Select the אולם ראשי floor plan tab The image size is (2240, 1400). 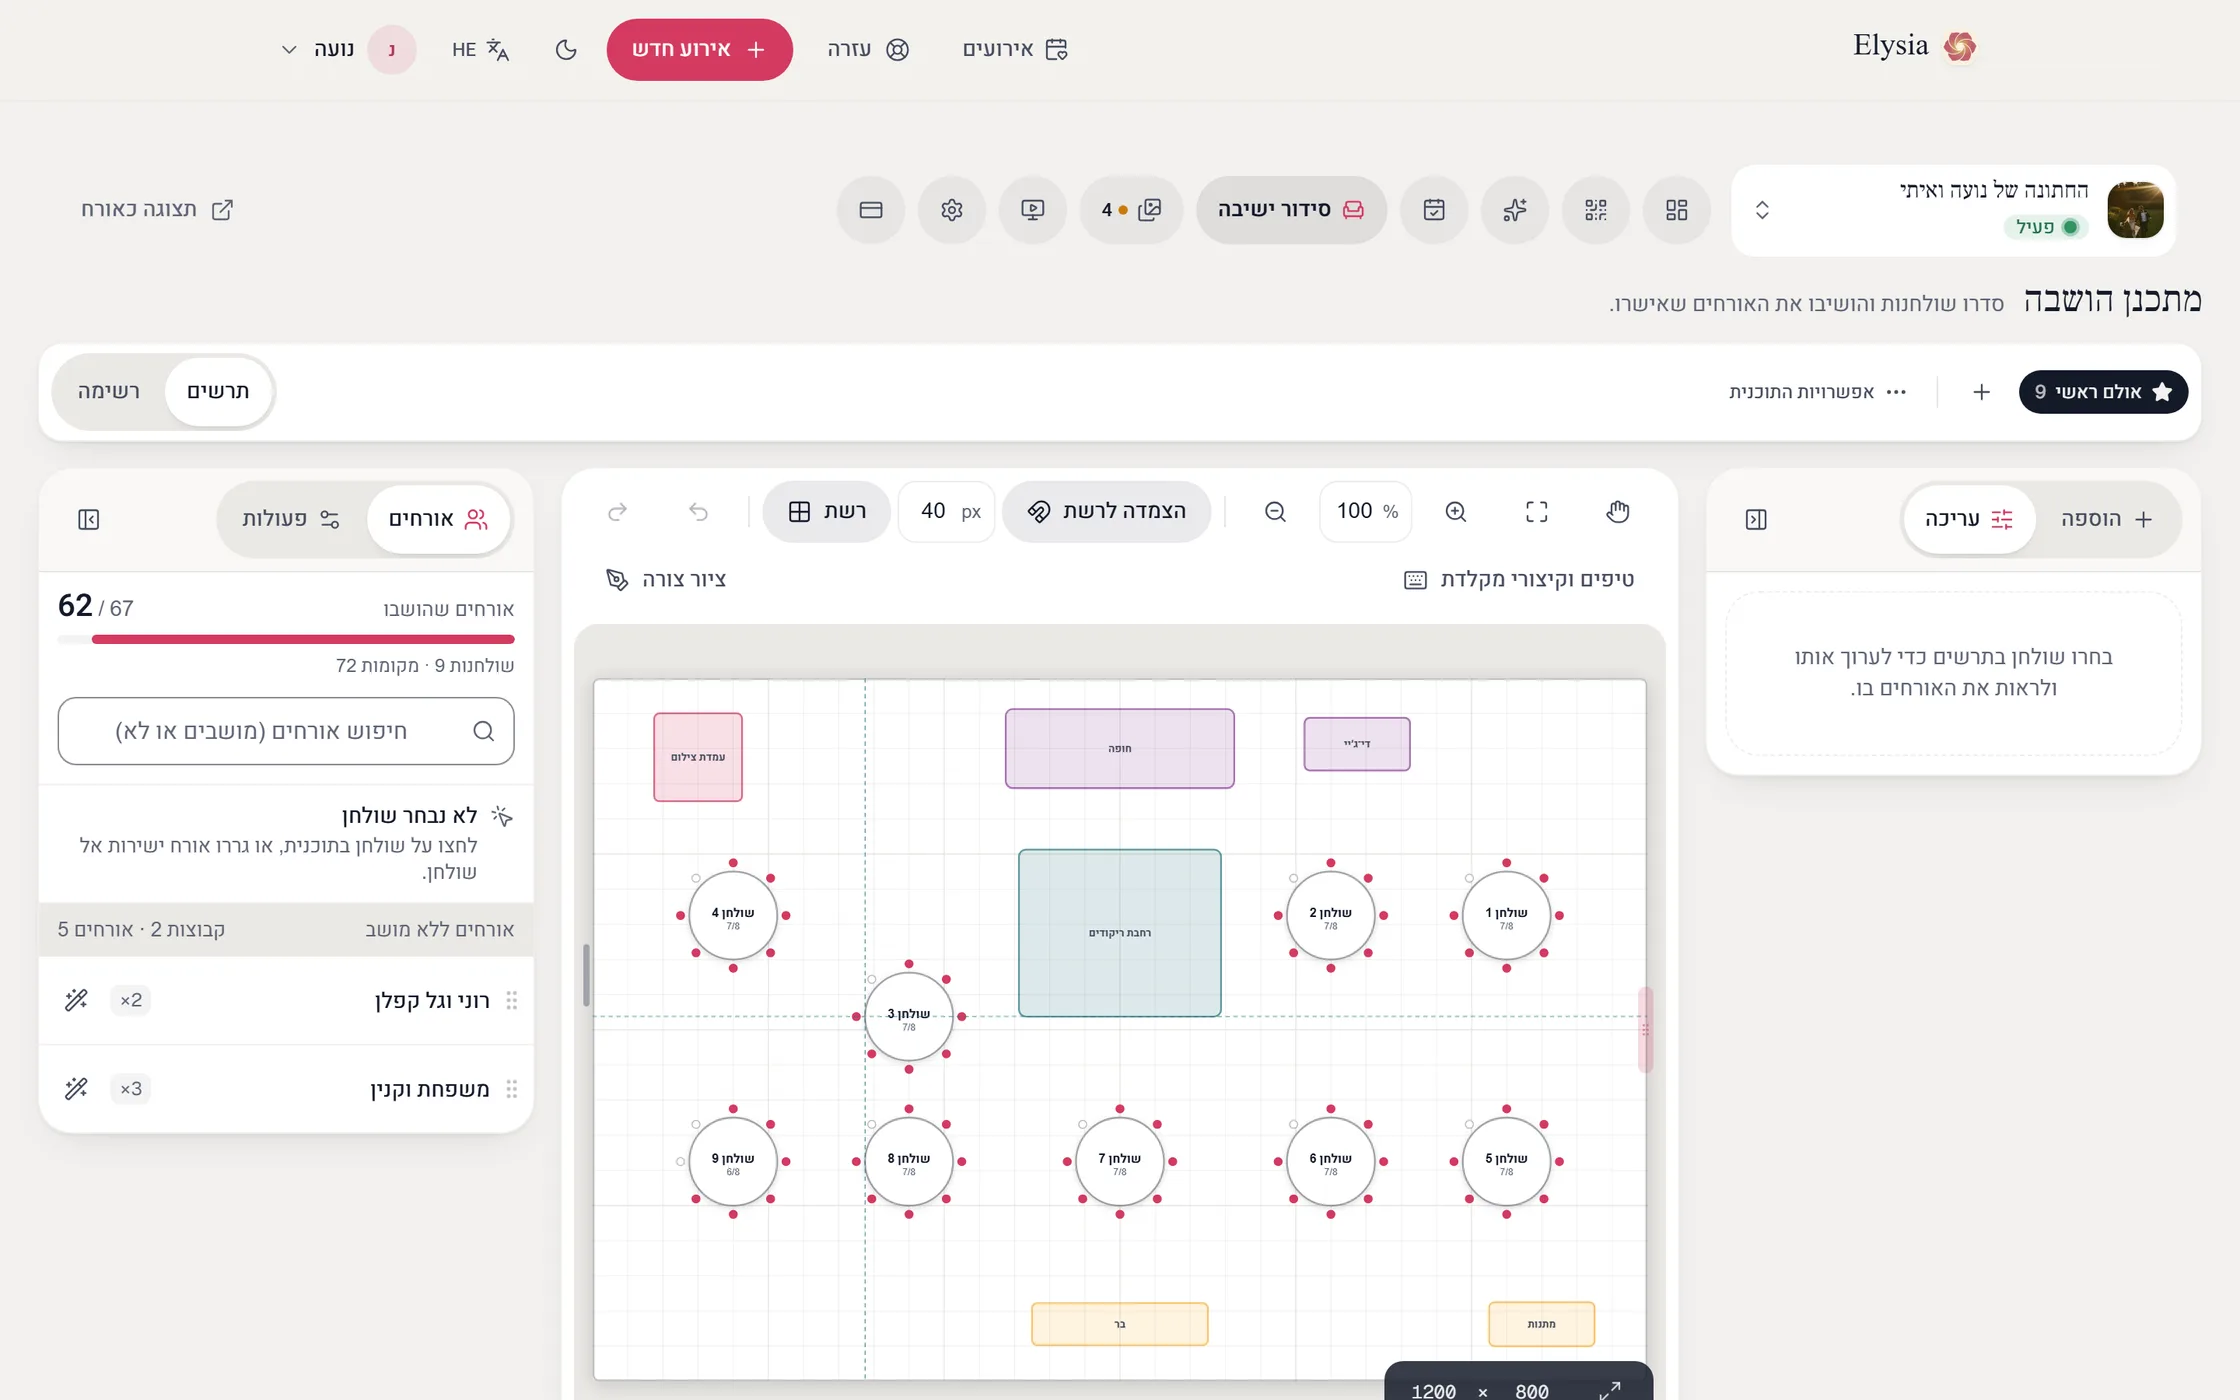pyautogui.click(x=2103, y=392)
